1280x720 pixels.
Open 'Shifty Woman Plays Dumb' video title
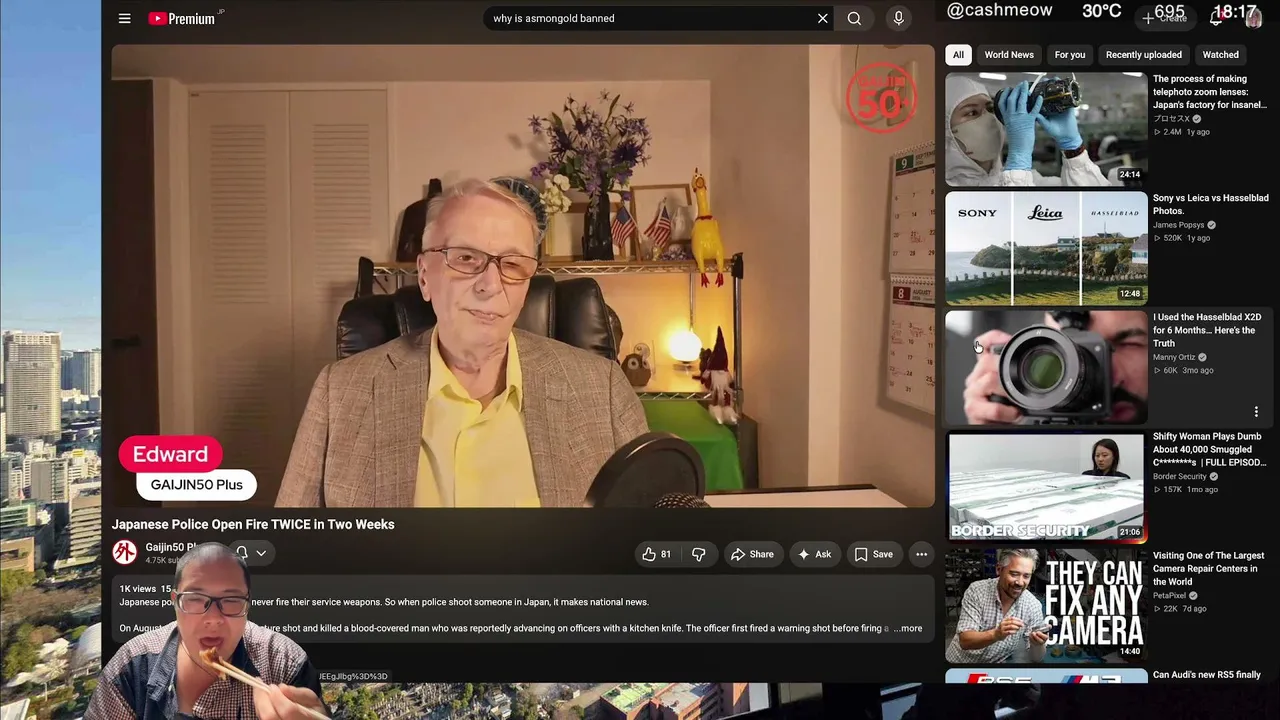(1209, 449)
